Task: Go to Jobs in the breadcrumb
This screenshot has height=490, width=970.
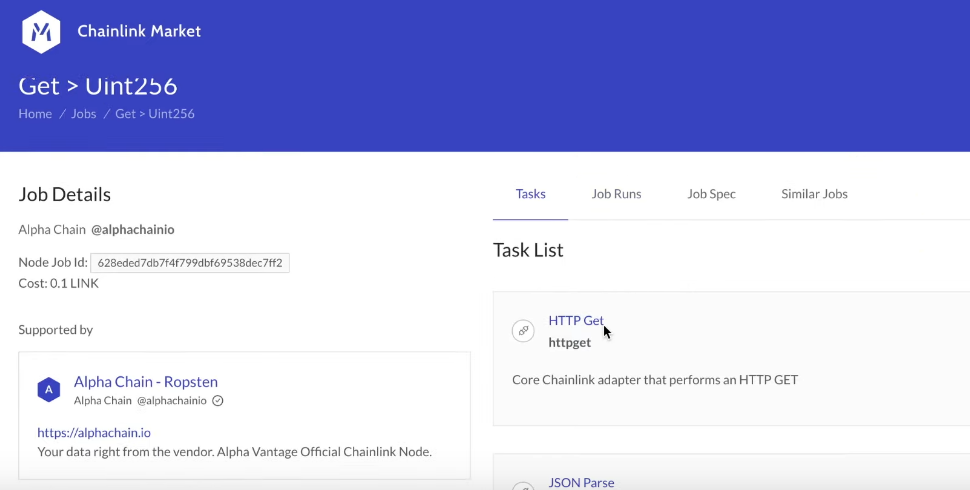Action: click(x=84, y=114)
